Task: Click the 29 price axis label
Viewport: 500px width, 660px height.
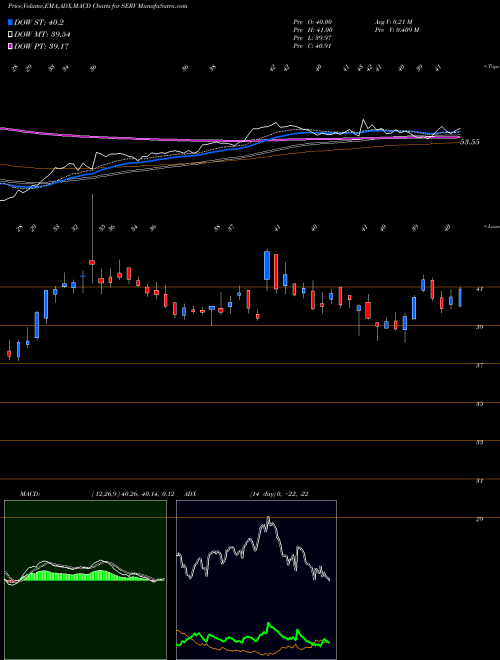Action: (x=479, y=519)
